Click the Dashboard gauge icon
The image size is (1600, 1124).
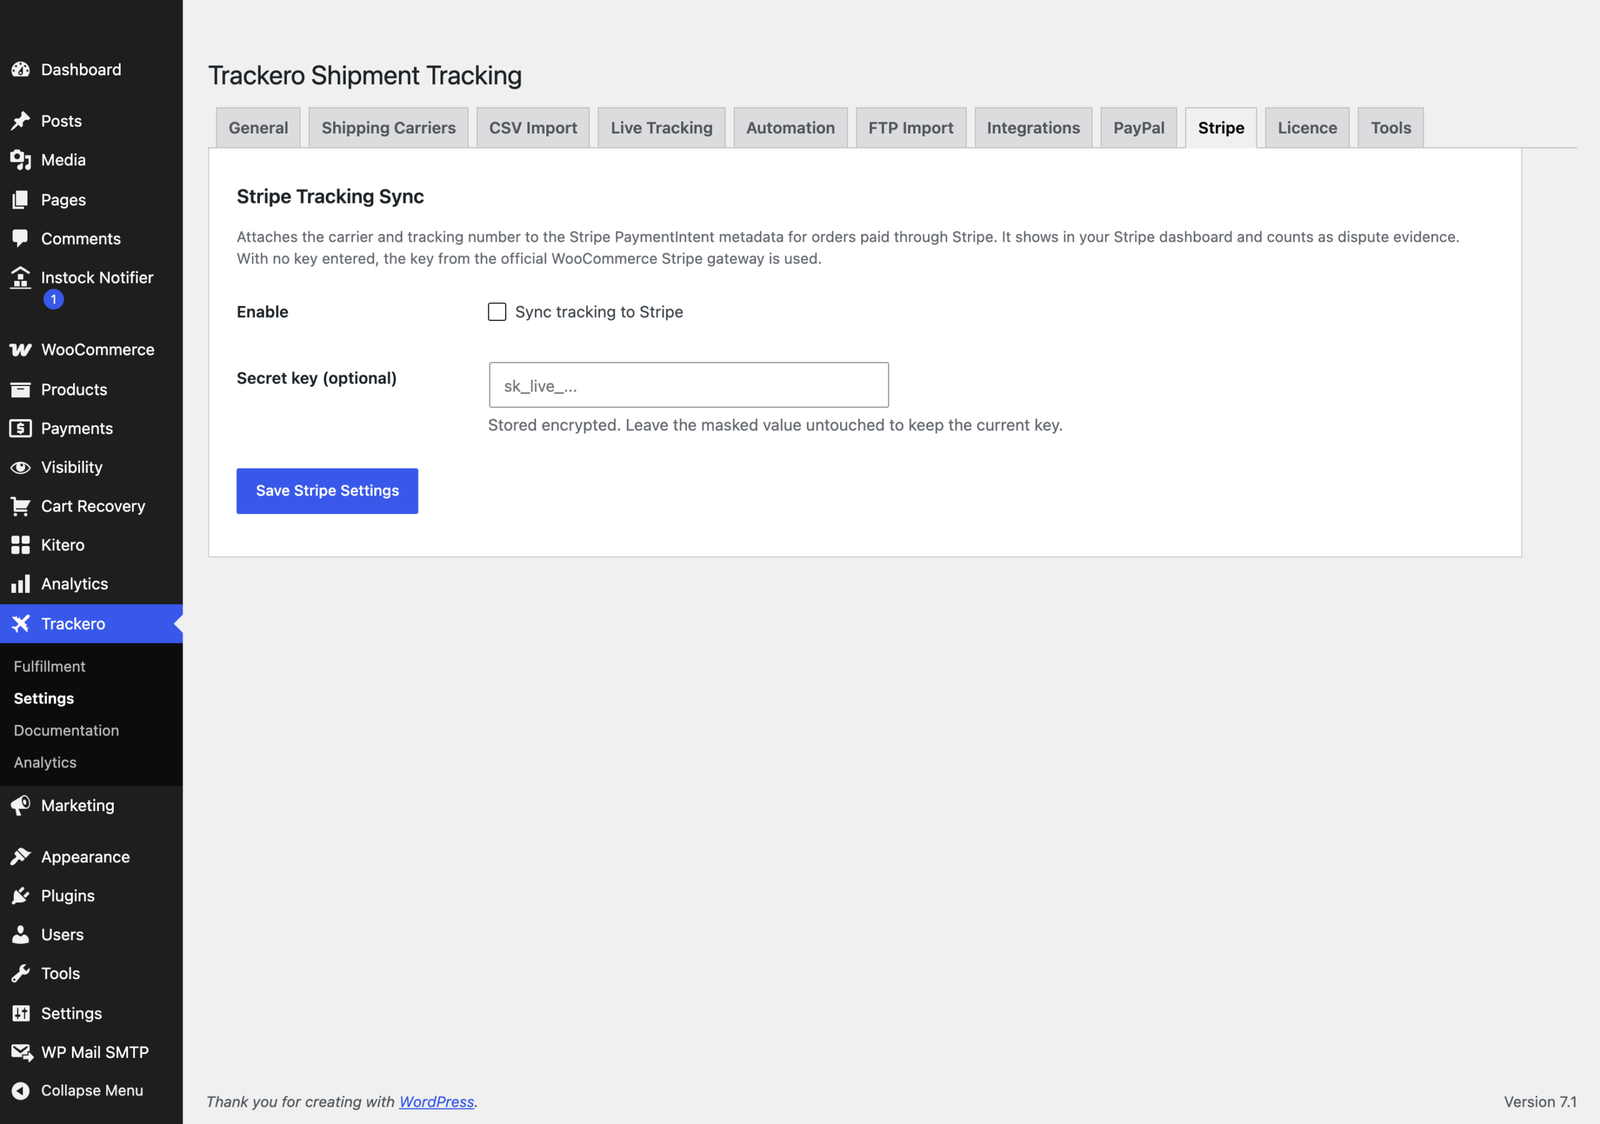[20, 70]
